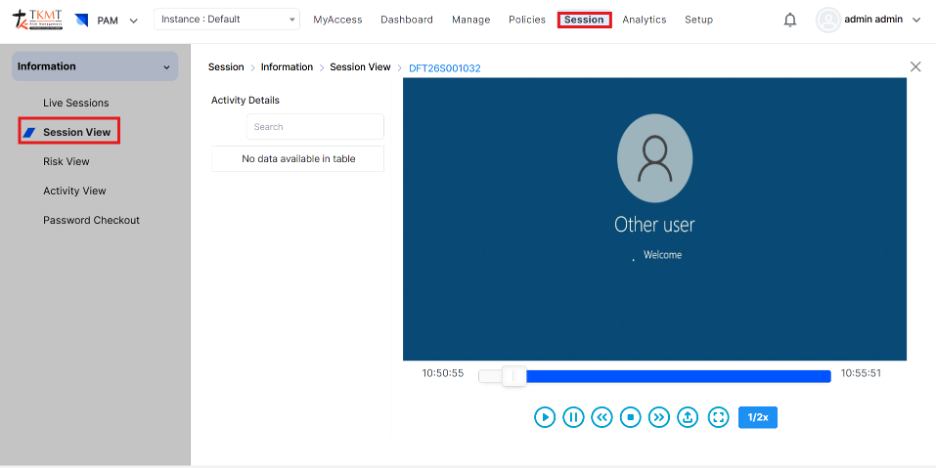
Task: Click the Activity Details heading
Action: coord(245,100)
